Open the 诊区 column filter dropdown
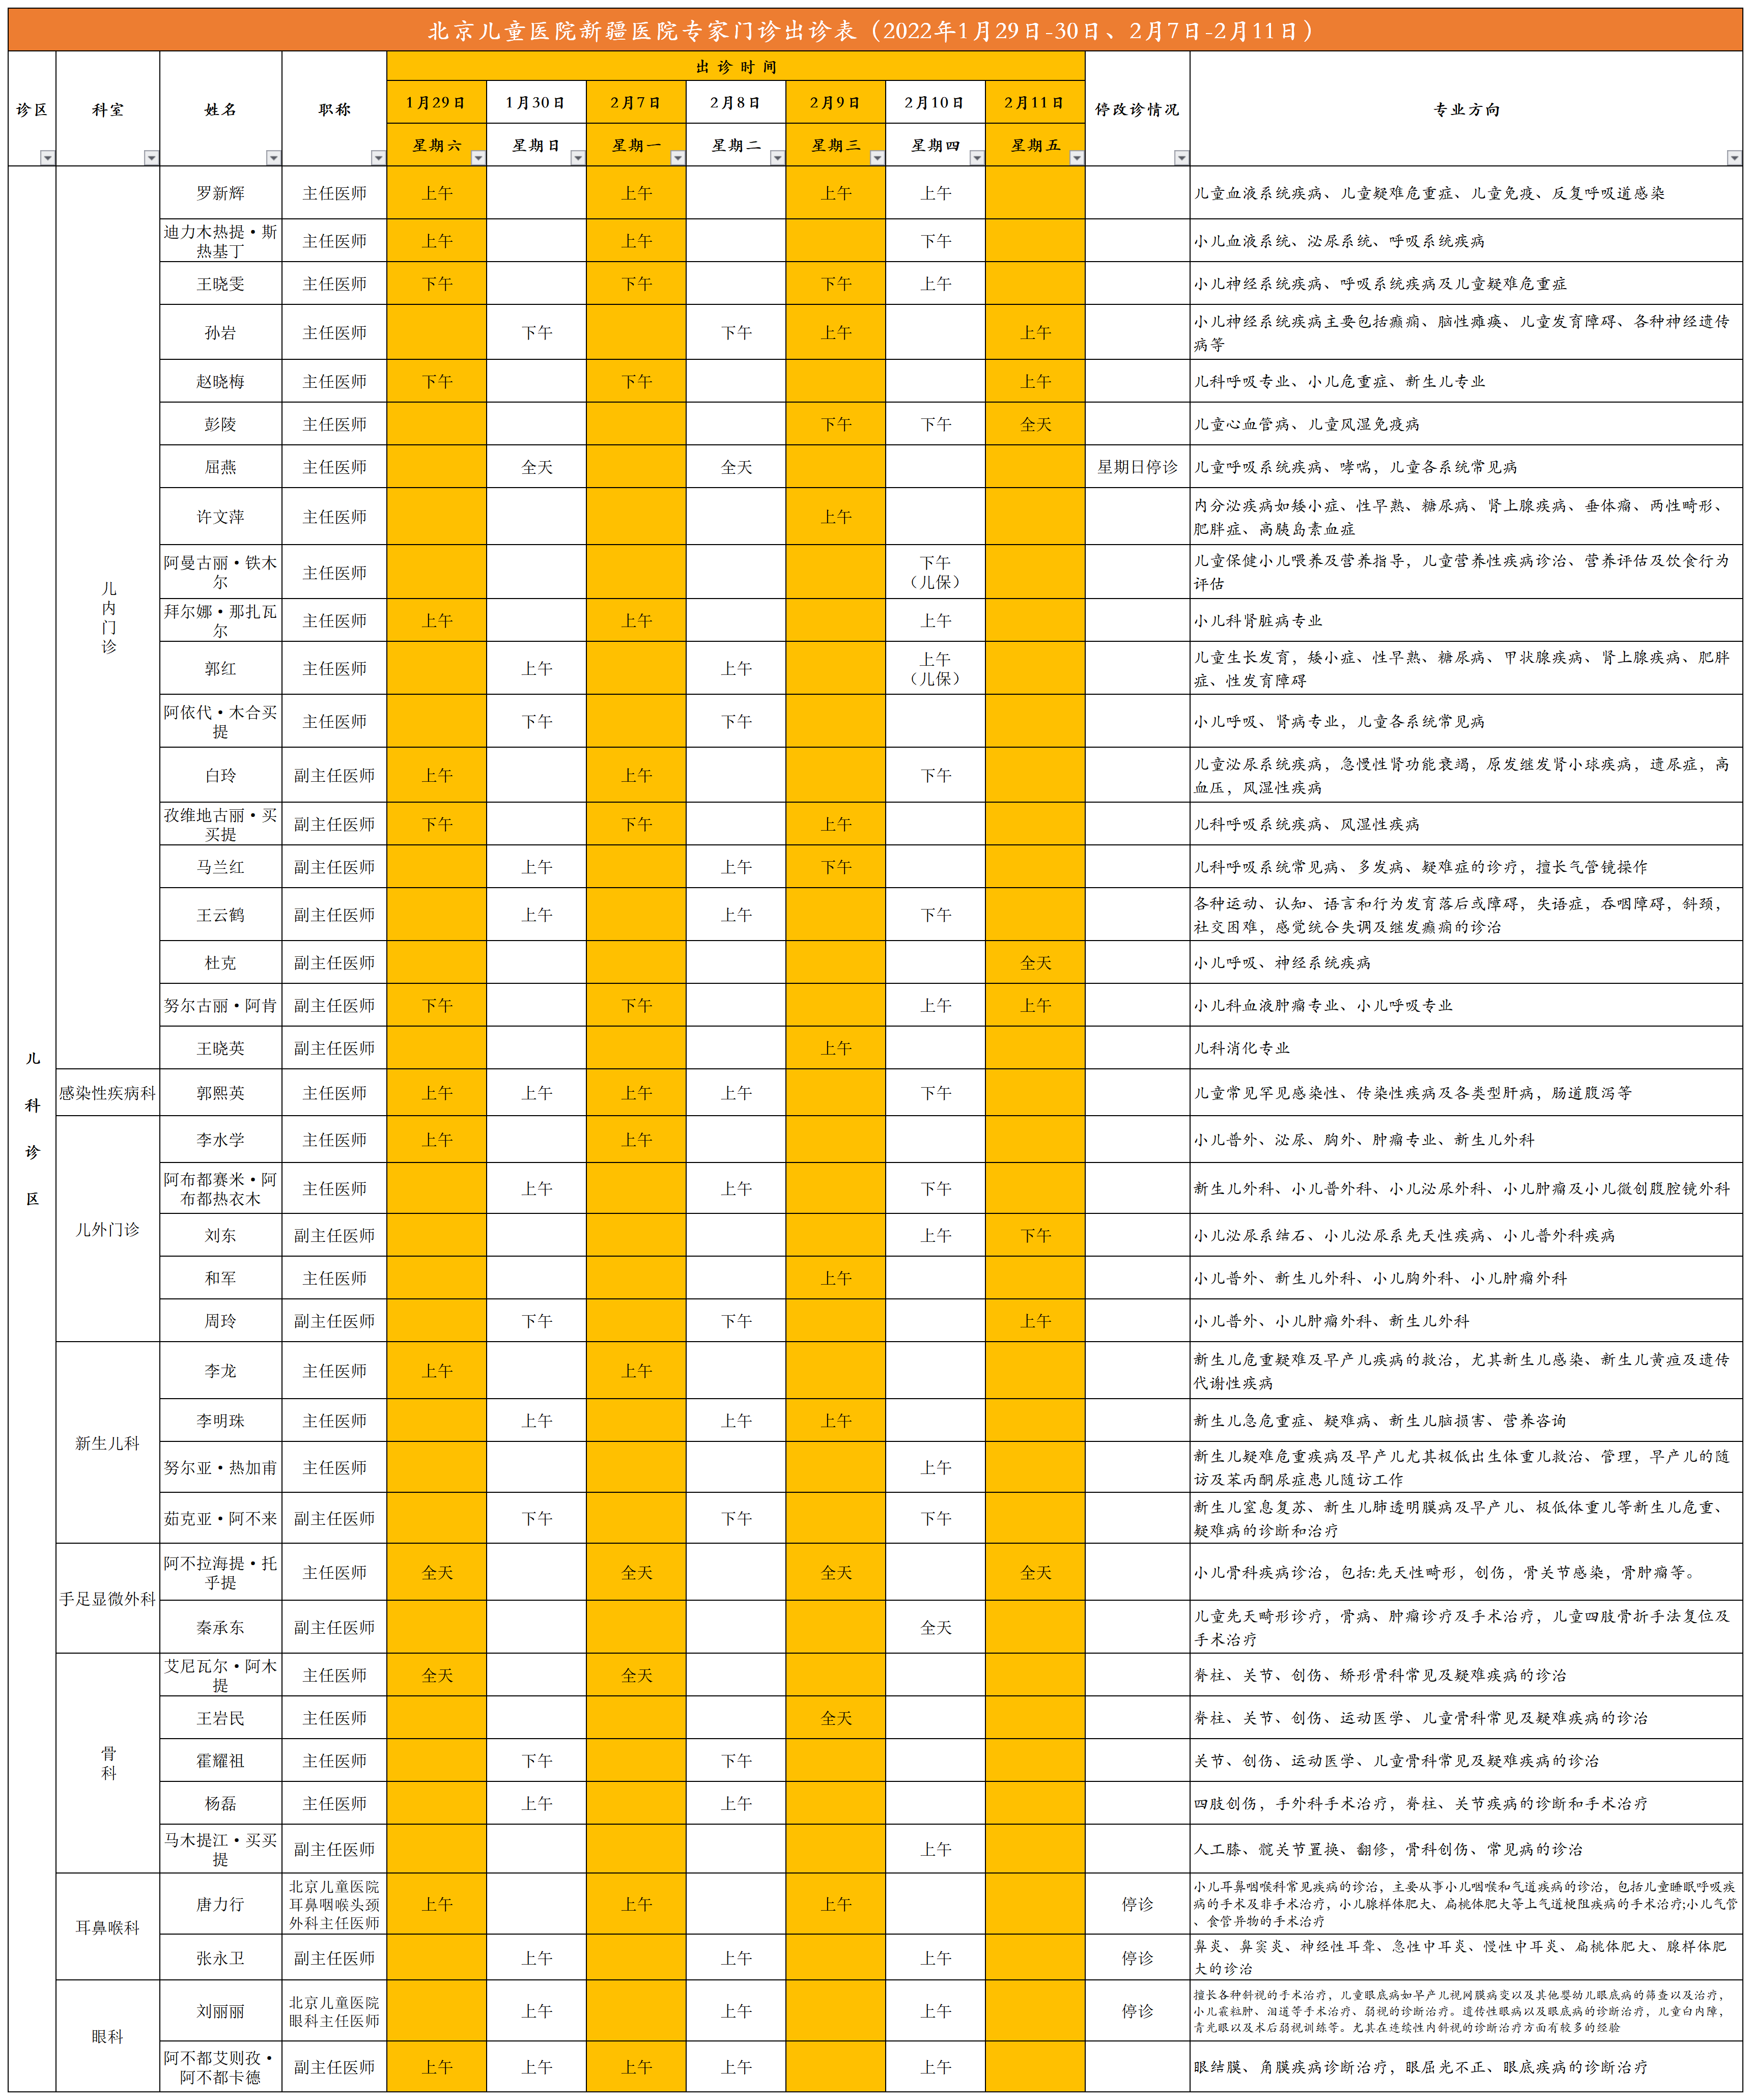1751x2100 pixels. [47, 158]
